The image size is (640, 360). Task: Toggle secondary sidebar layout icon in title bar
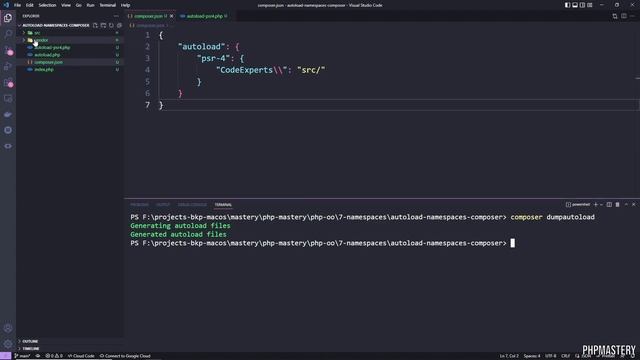[582, 5]
